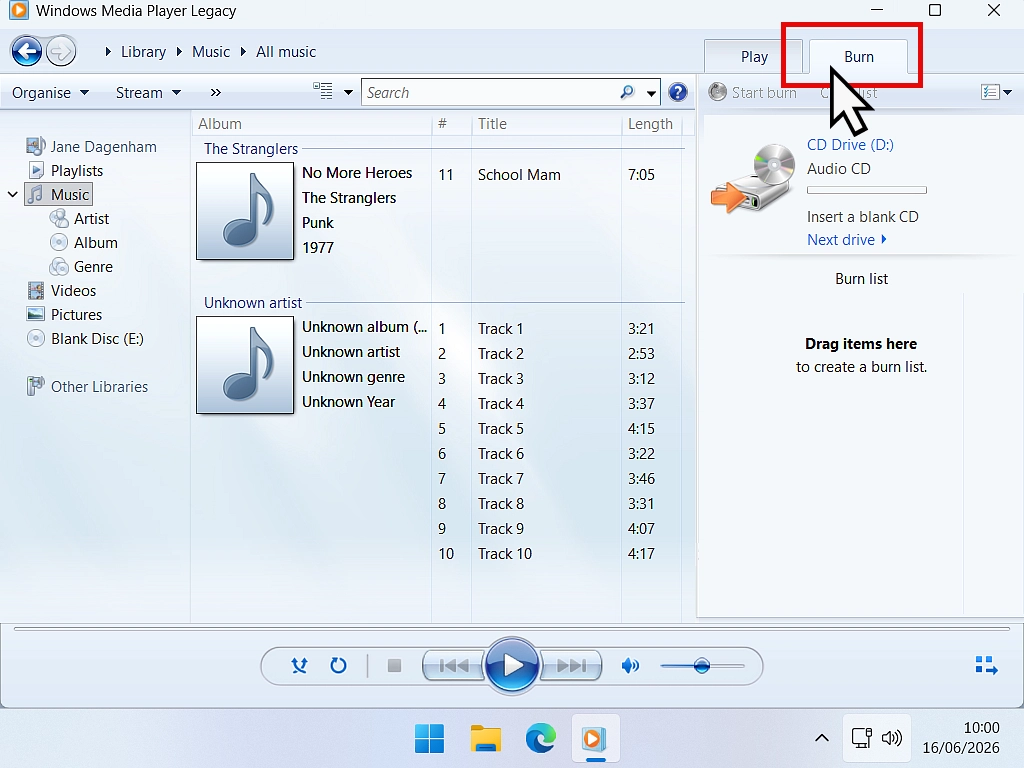The image size is (1024, 768).
Task: Click the greyed forward navigation arrow
Action: 61,52
